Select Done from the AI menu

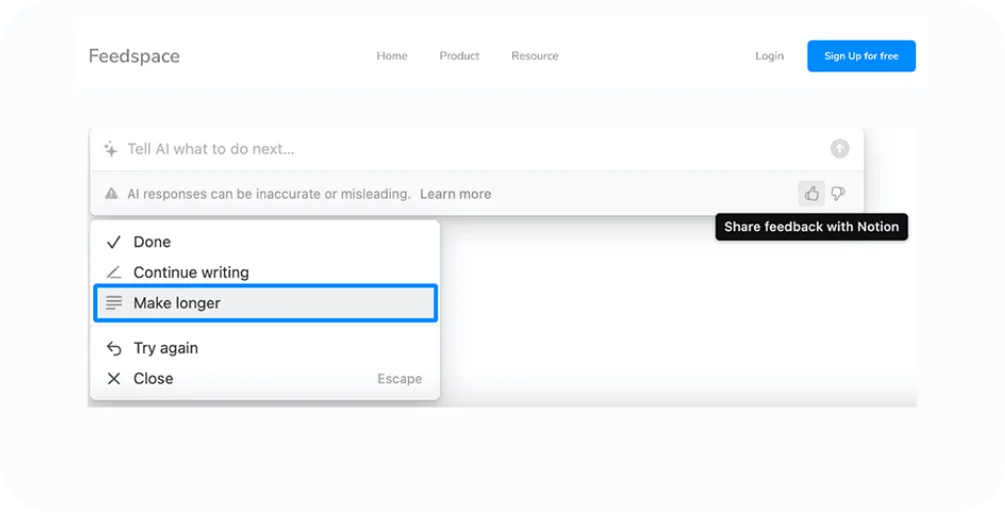(265, 242)
